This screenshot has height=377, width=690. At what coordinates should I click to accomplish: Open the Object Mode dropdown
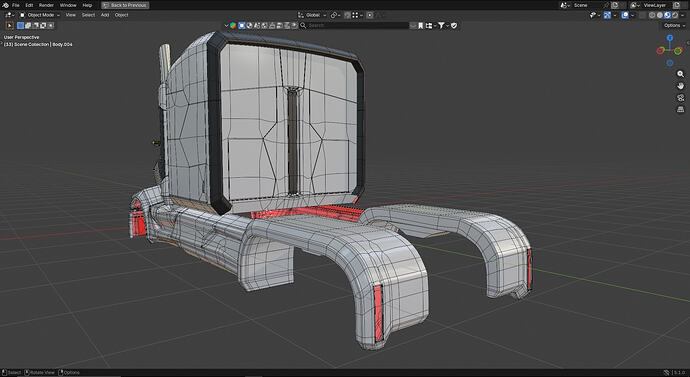click(x=40, y=15)
